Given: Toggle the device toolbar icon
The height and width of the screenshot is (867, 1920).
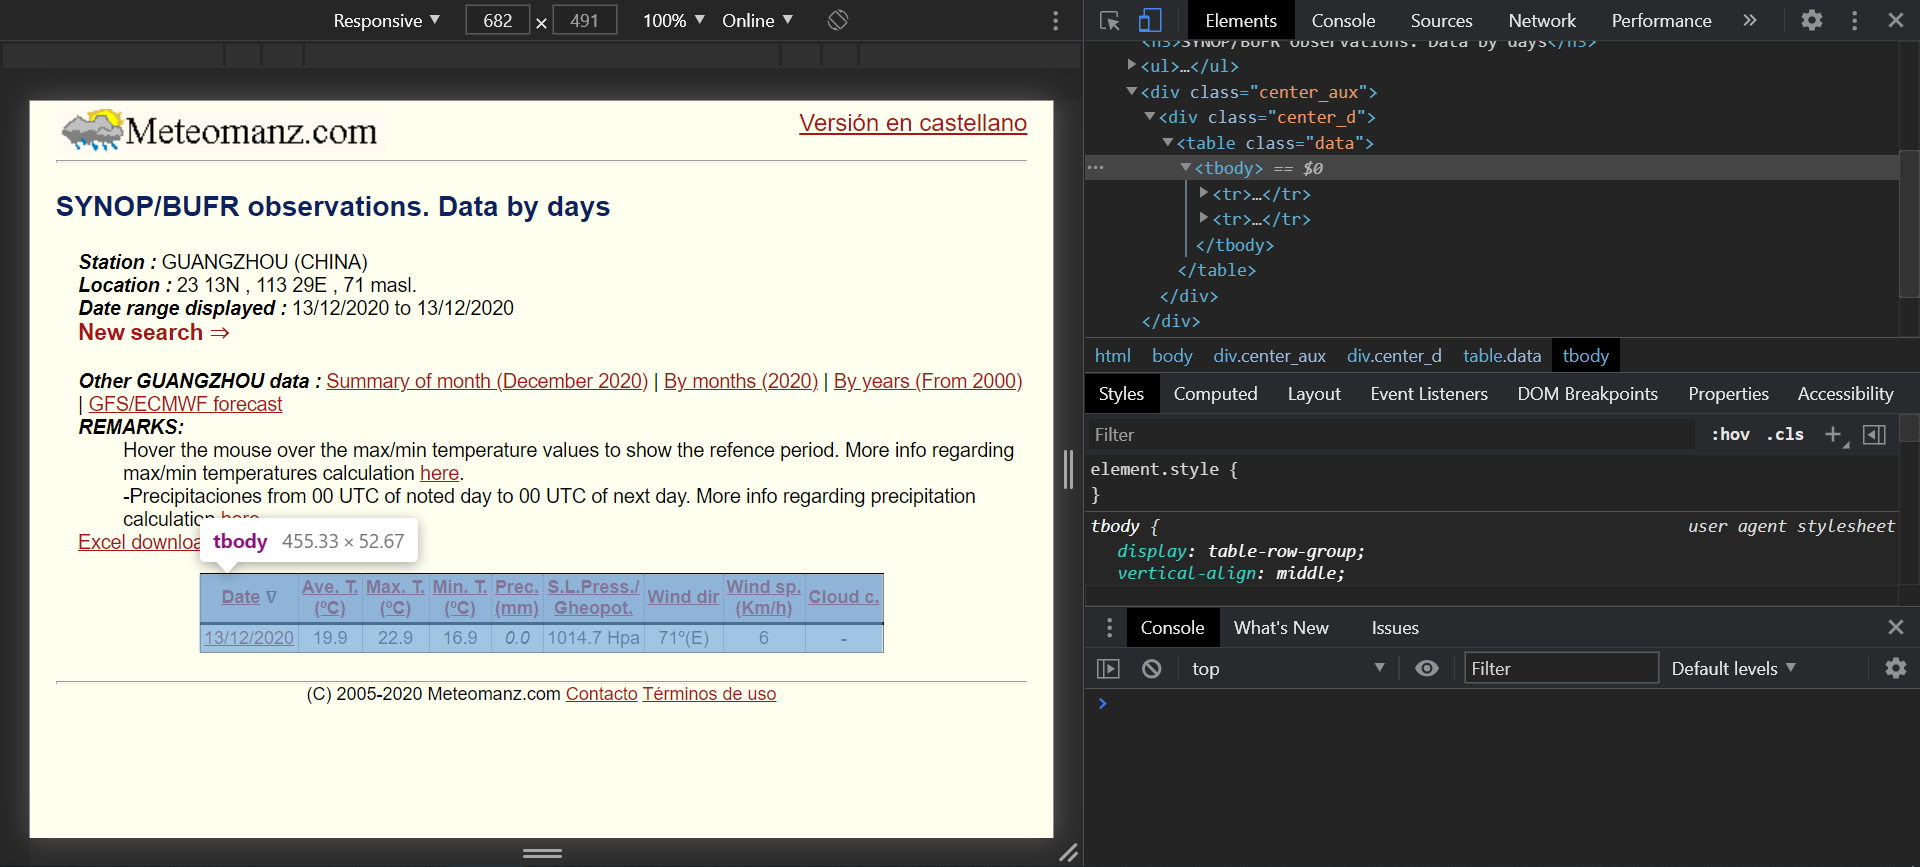Looking at the screenshot, I should coord(1150,20).
